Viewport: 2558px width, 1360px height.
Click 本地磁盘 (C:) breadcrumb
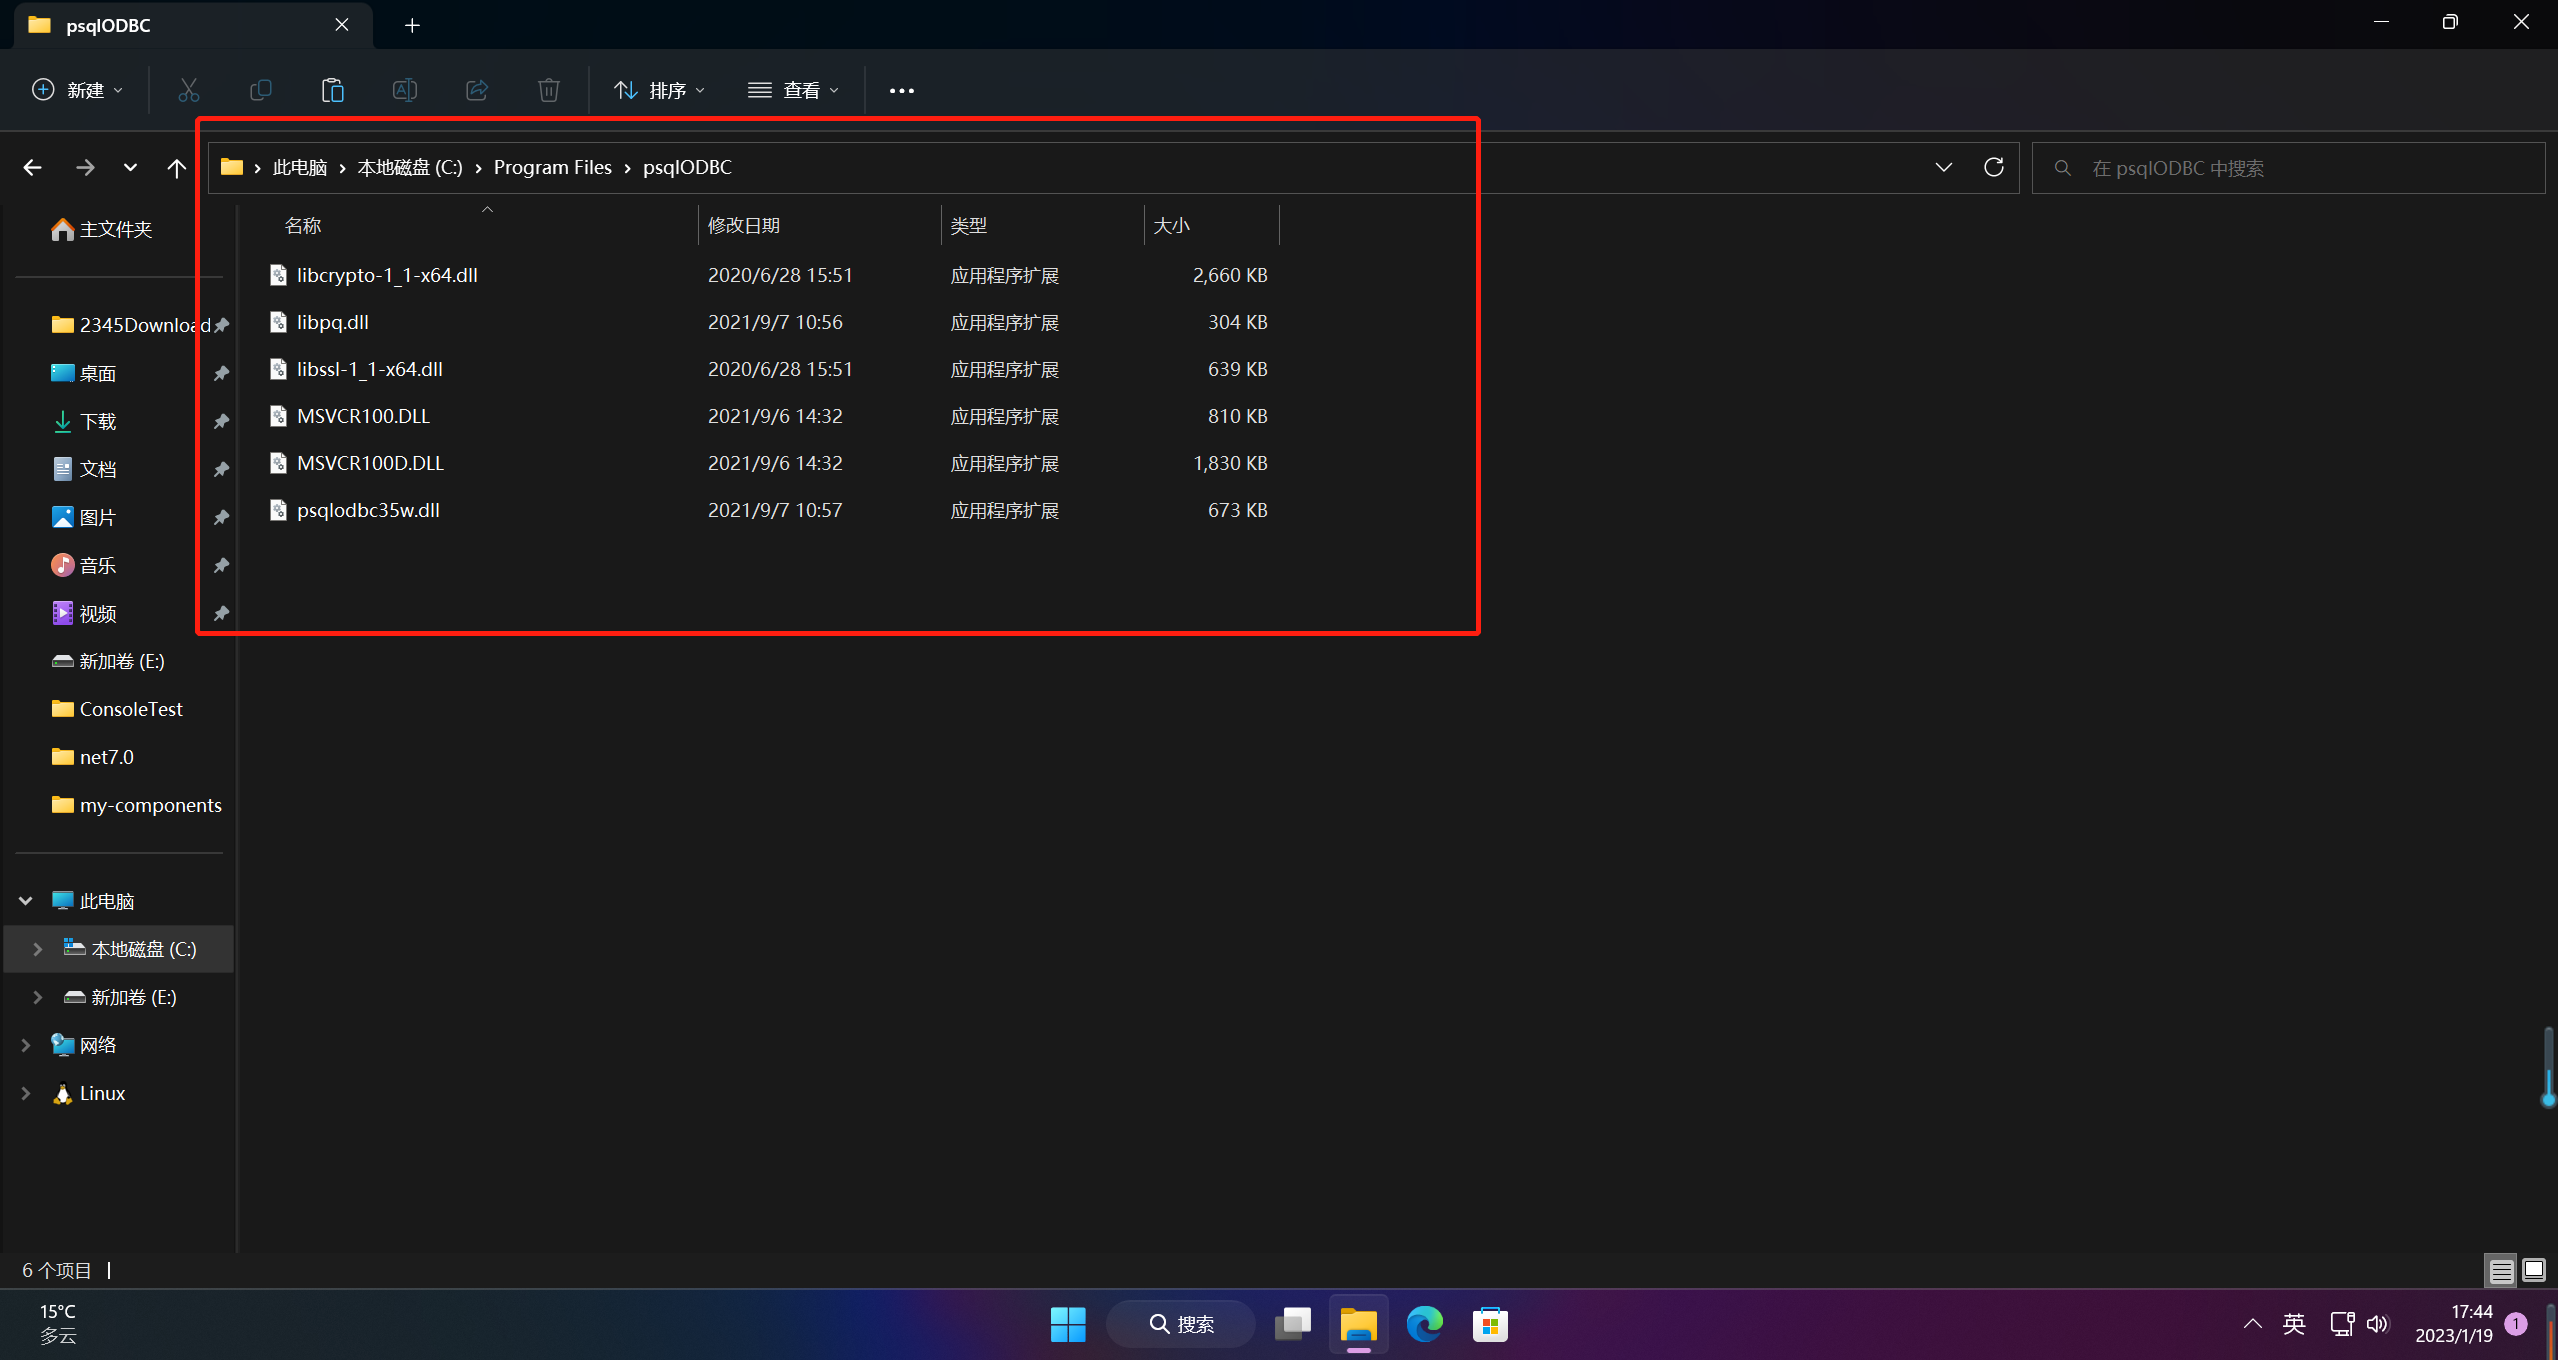pyautogui.click(x=410, y=167)
